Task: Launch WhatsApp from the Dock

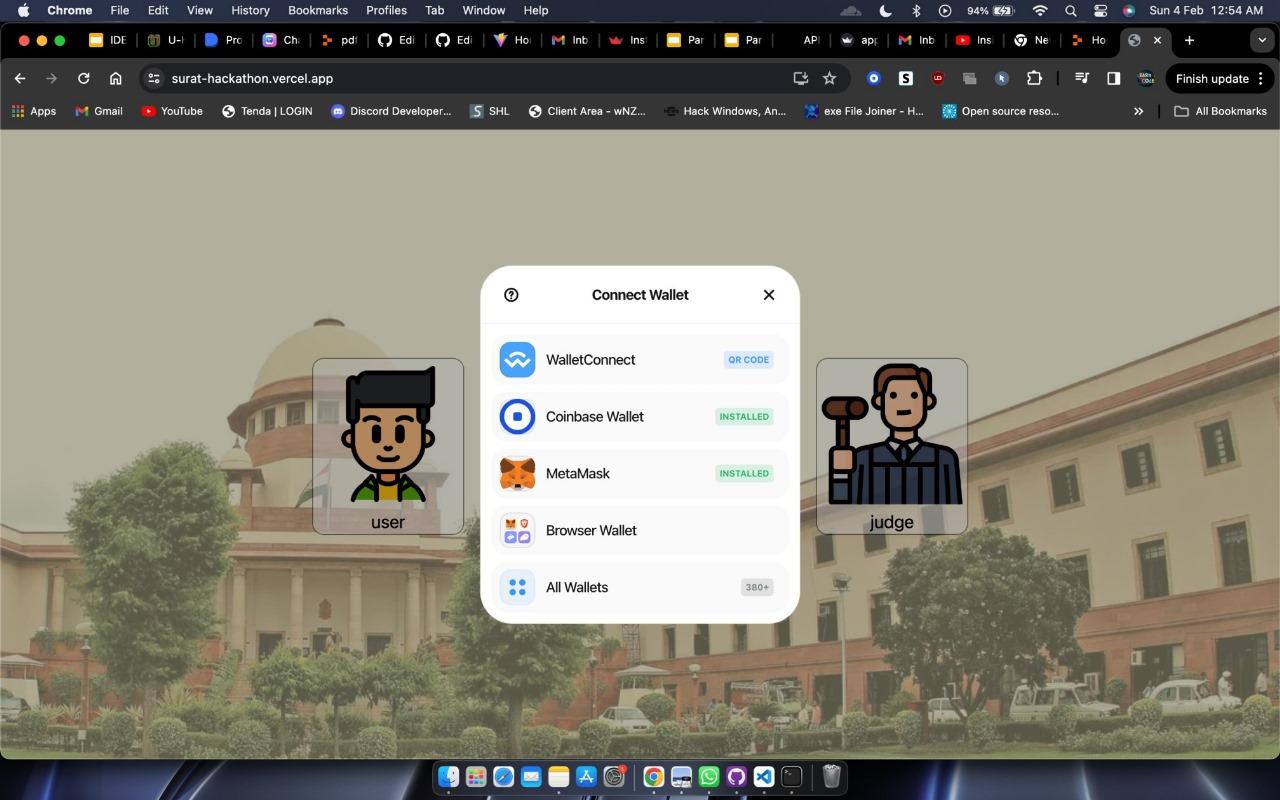Action: click(709, 776)
